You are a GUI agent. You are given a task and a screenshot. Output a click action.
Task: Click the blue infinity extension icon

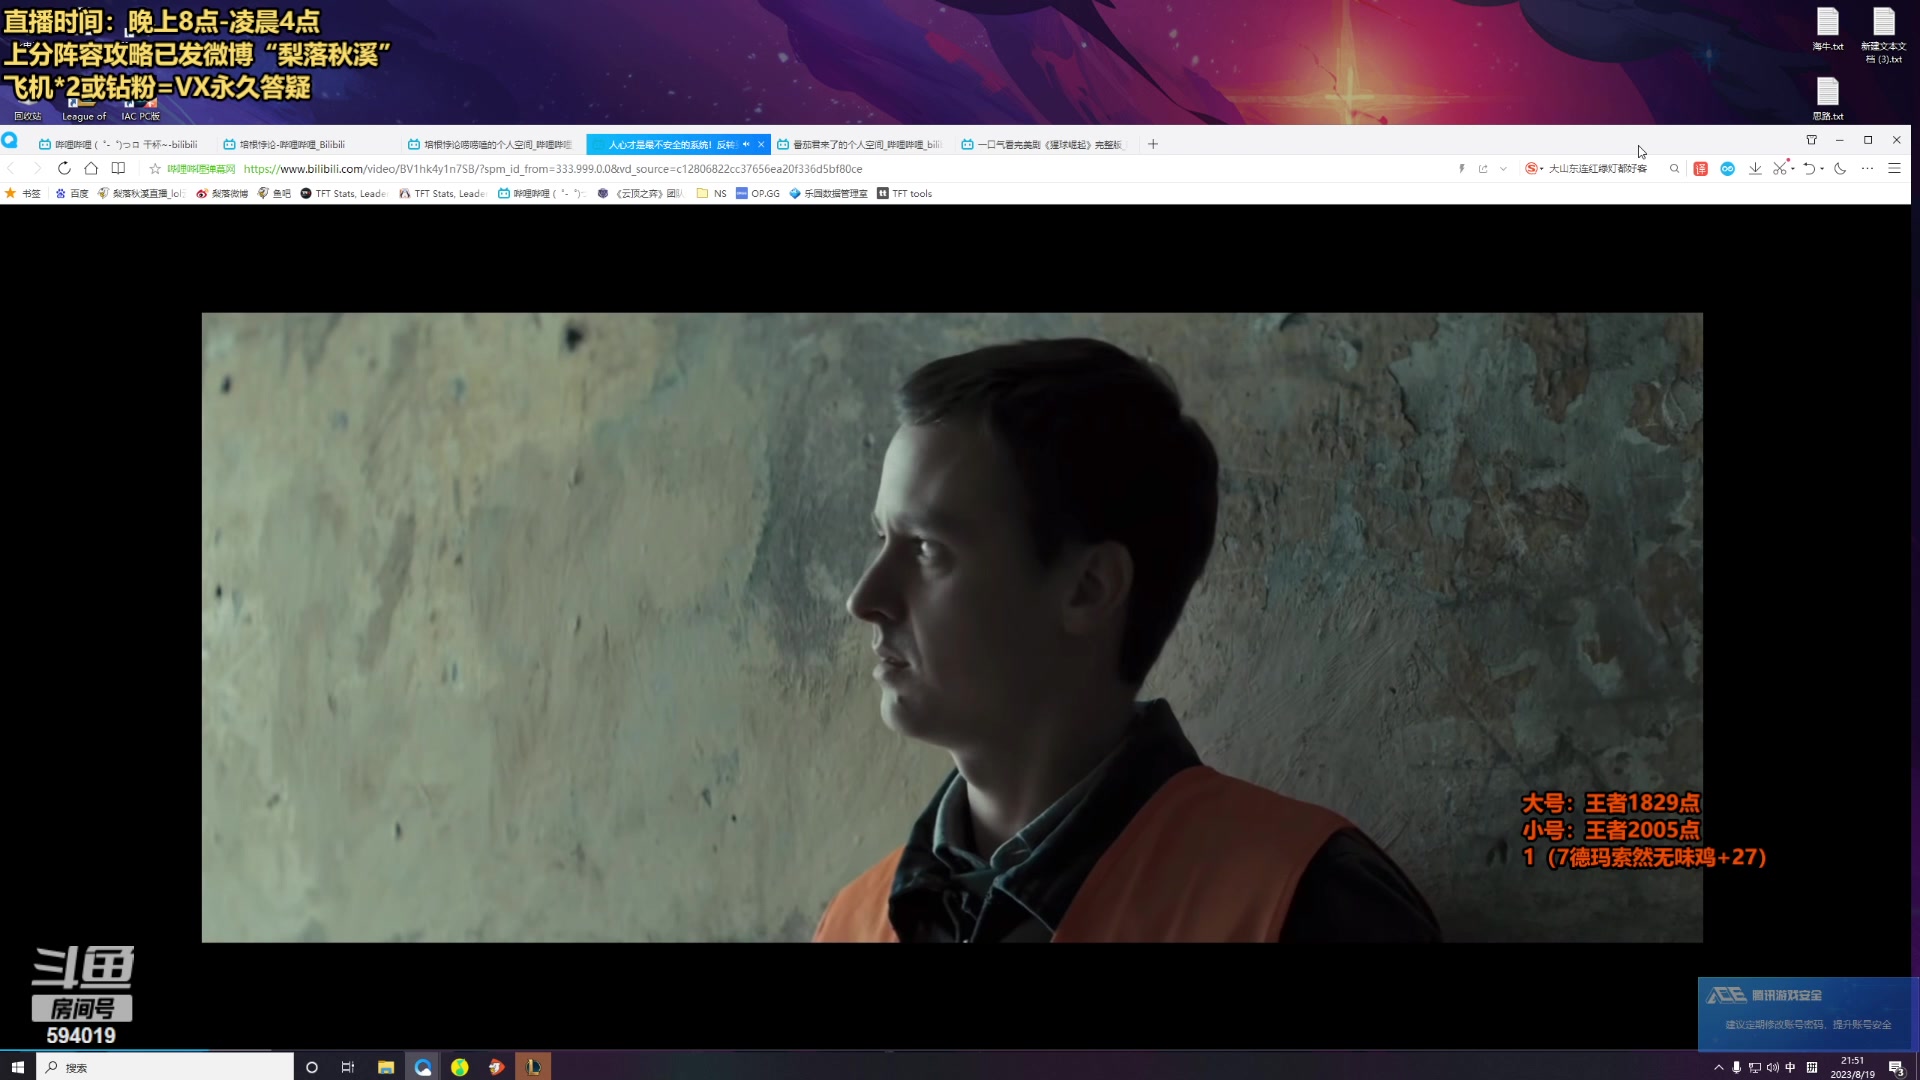coord(1727,169)
